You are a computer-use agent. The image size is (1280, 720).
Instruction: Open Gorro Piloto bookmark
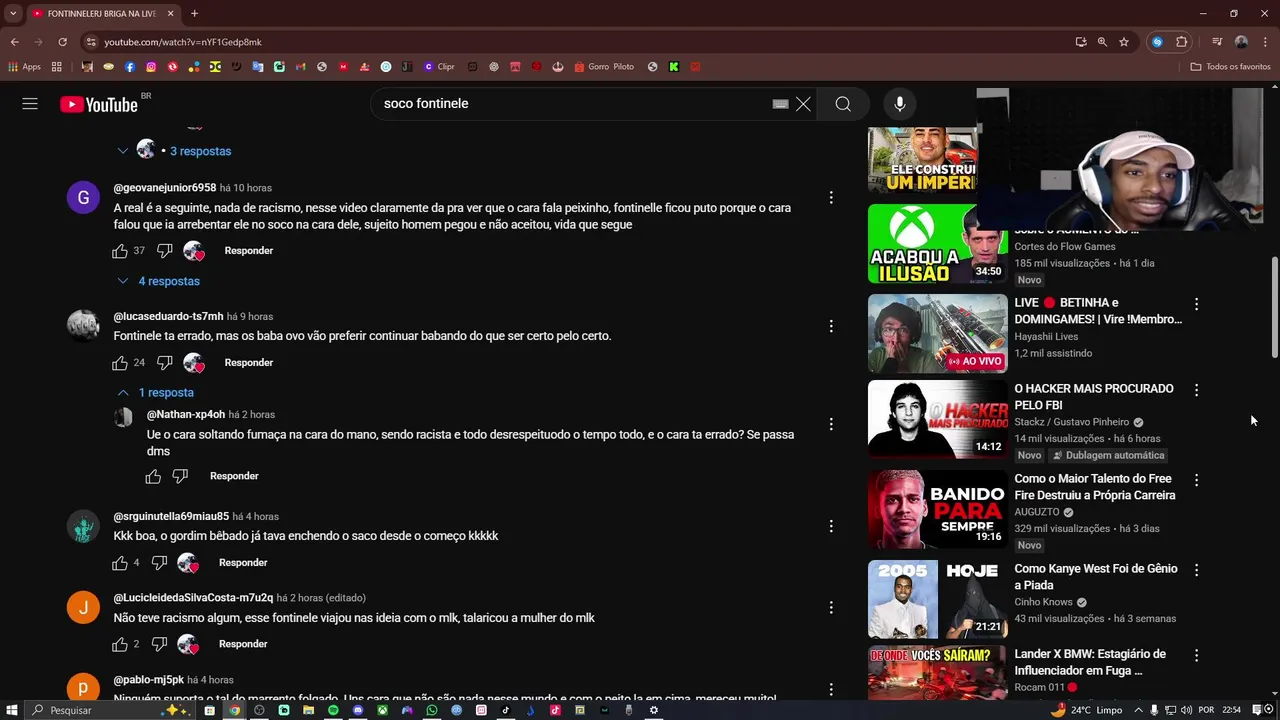(603, 67)
